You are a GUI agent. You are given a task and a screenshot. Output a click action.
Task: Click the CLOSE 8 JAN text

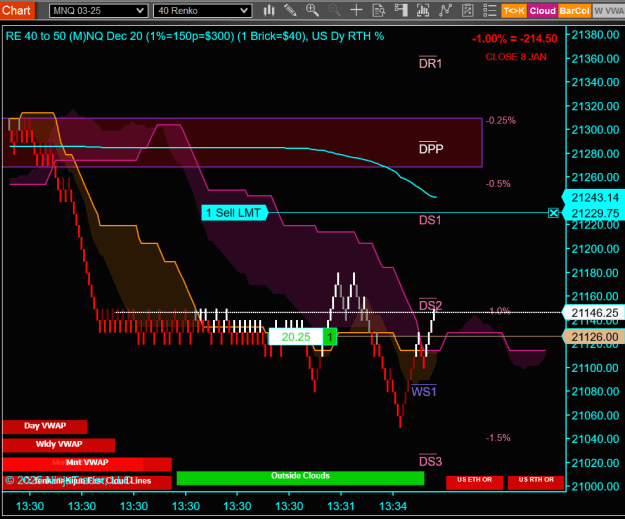coord(516,57)
